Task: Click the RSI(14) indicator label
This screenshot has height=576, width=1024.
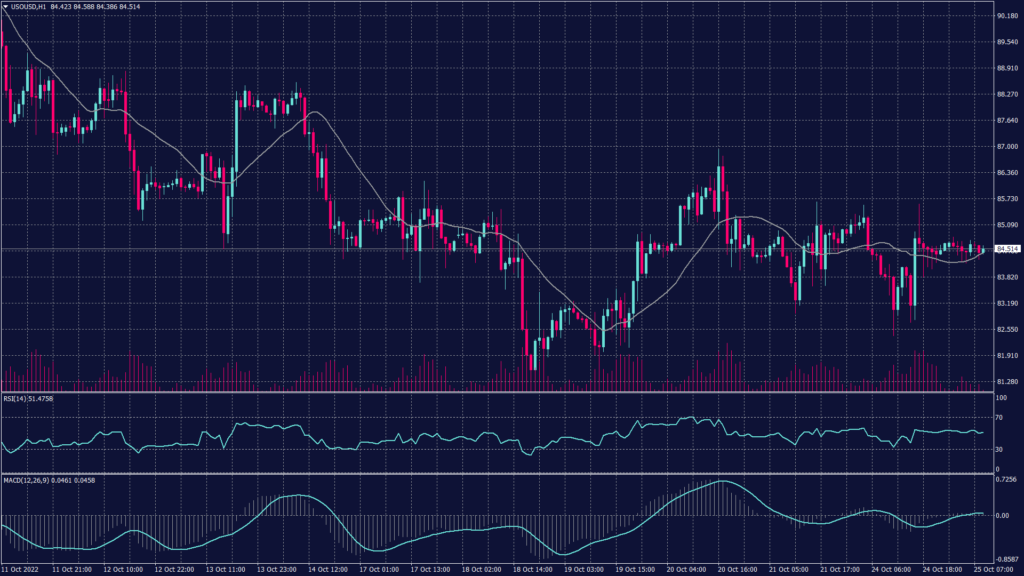Action: 17,399
